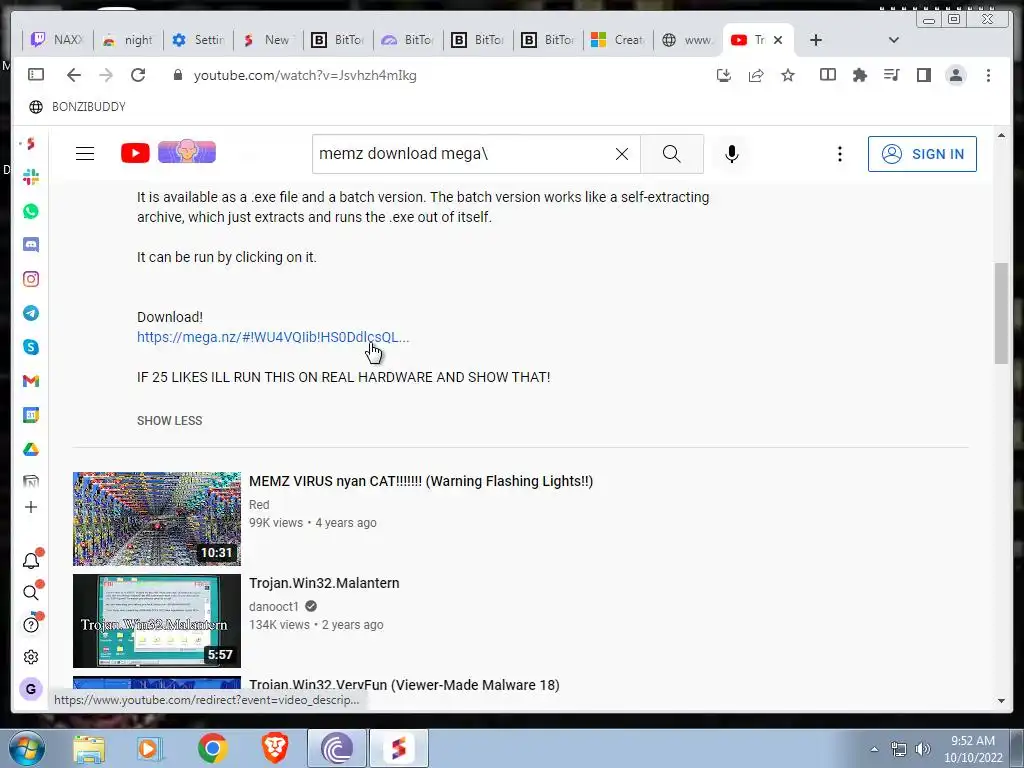Expand the tab search dropdown arrow
This screenshot has height=768, width=1024.
pos(894,40)
